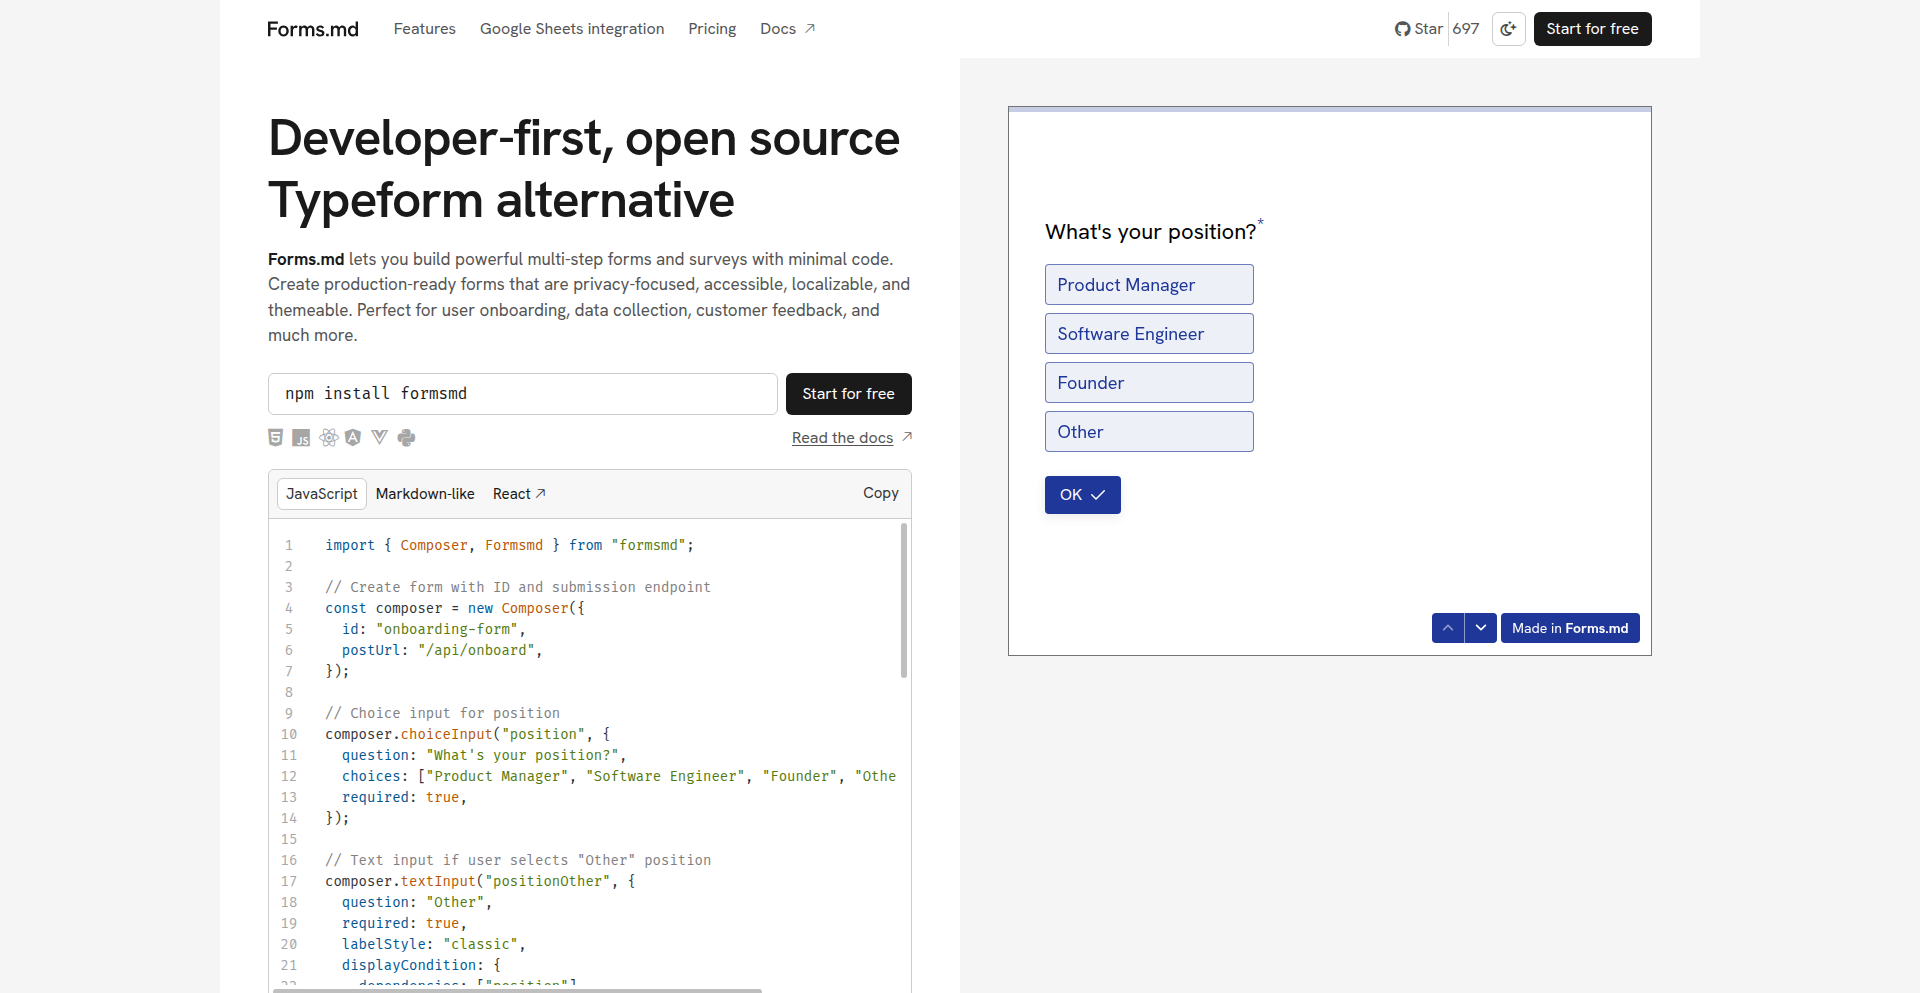Click the Python logo icon
This screenshot has width=1920, height=993.
point(406,438)
